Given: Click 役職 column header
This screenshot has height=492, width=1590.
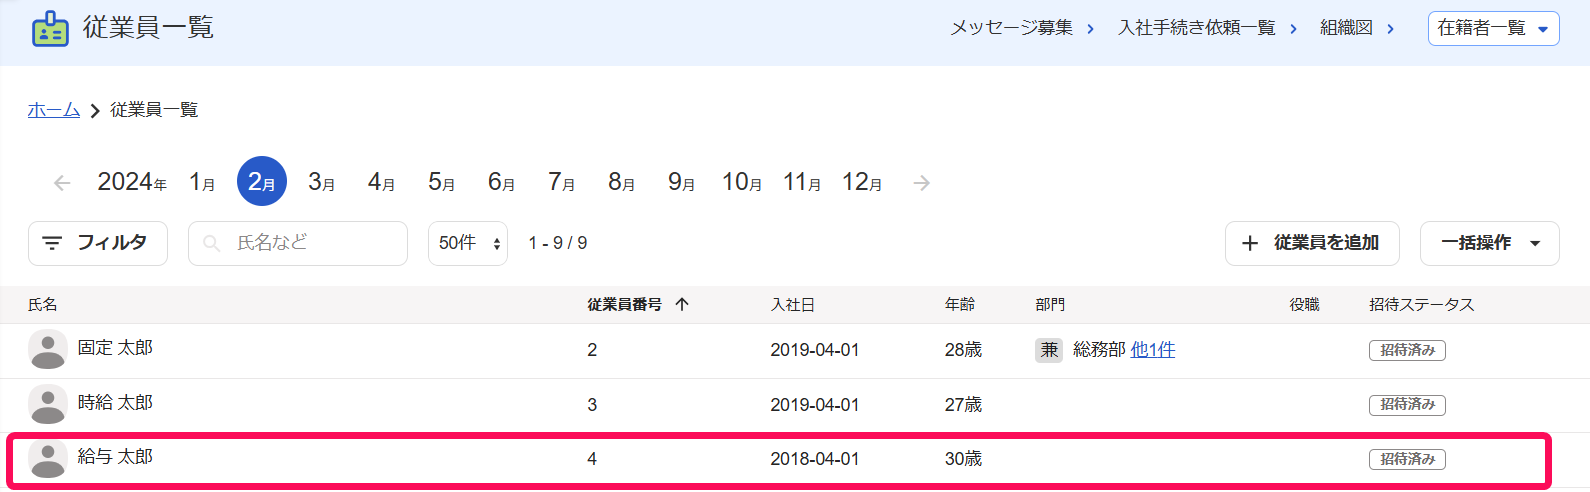Looking at the screenshot, I should (1304, 304).
